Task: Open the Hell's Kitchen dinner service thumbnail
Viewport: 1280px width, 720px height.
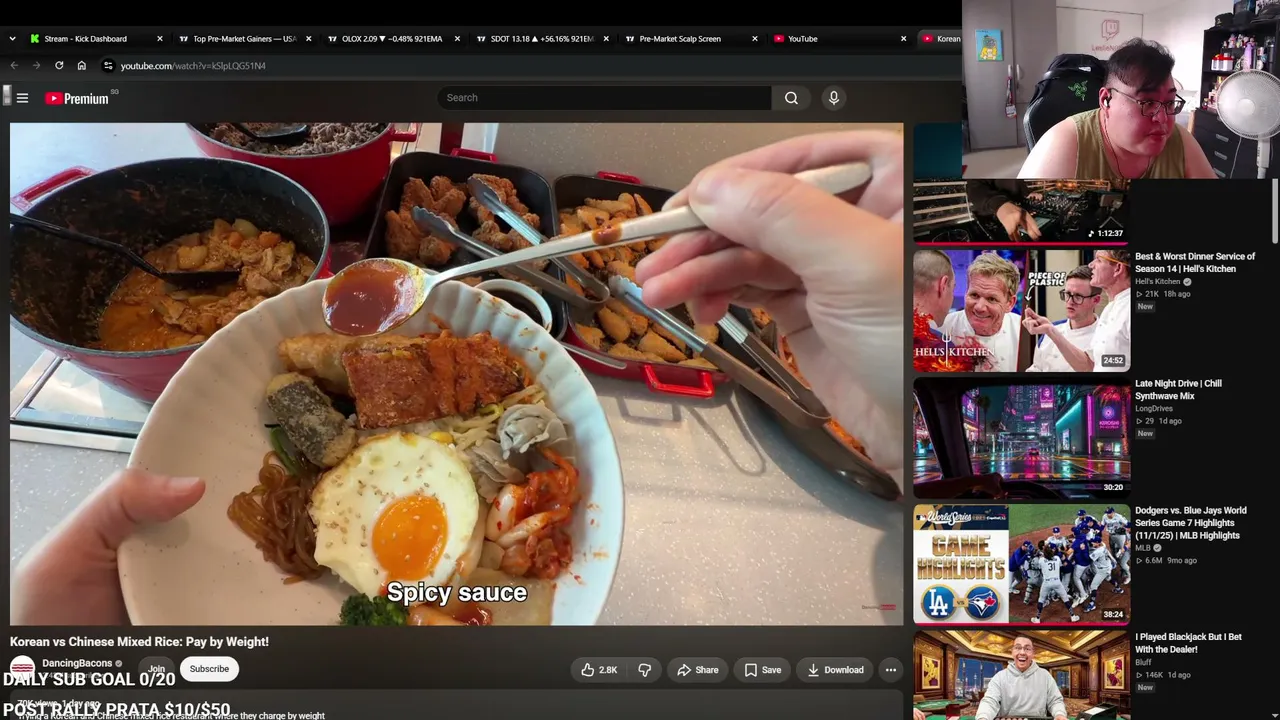Action: [1021, 310]
